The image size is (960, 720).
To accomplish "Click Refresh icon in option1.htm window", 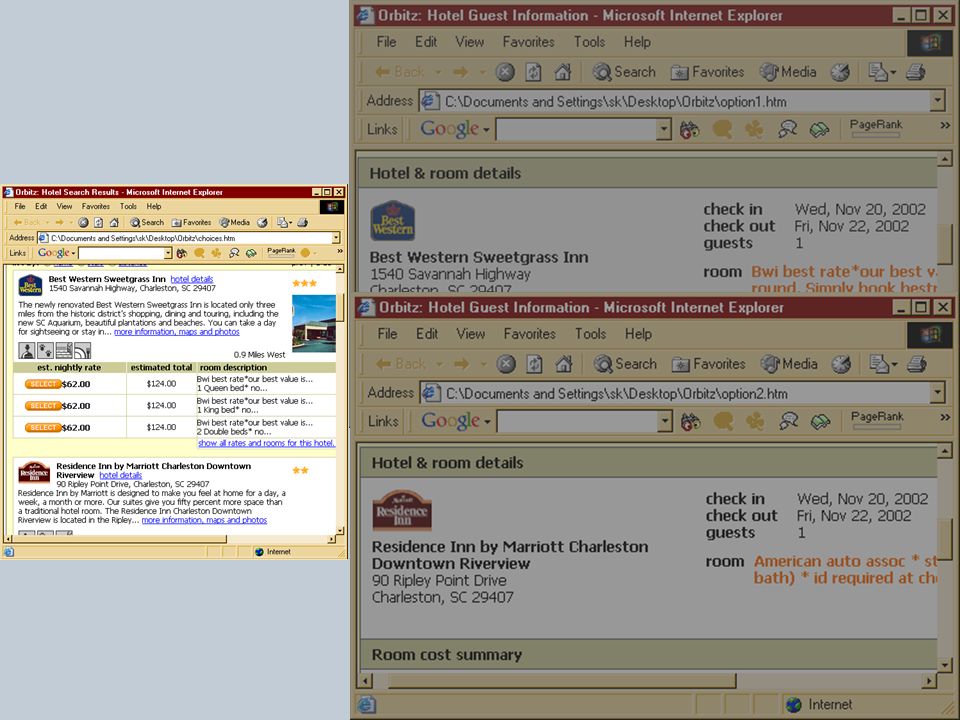I will (533, 72).
